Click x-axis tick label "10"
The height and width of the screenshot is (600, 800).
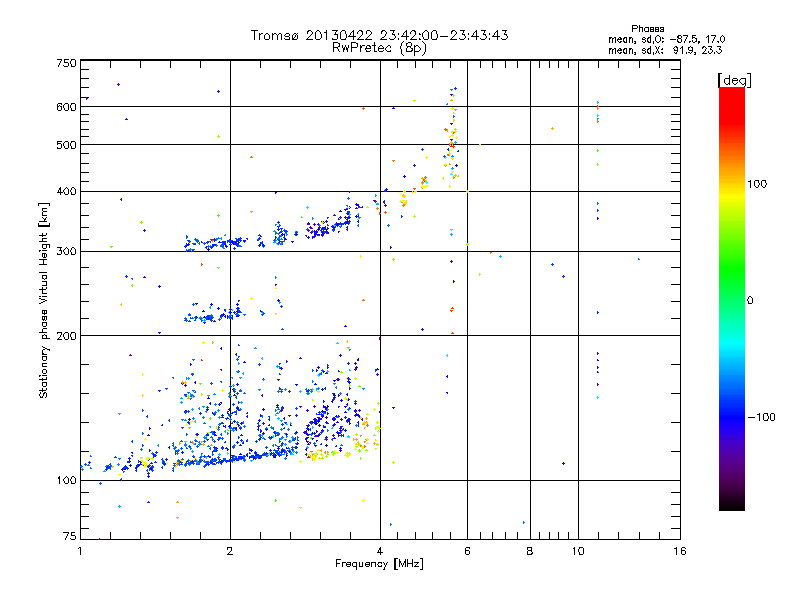tap(578, 551)
